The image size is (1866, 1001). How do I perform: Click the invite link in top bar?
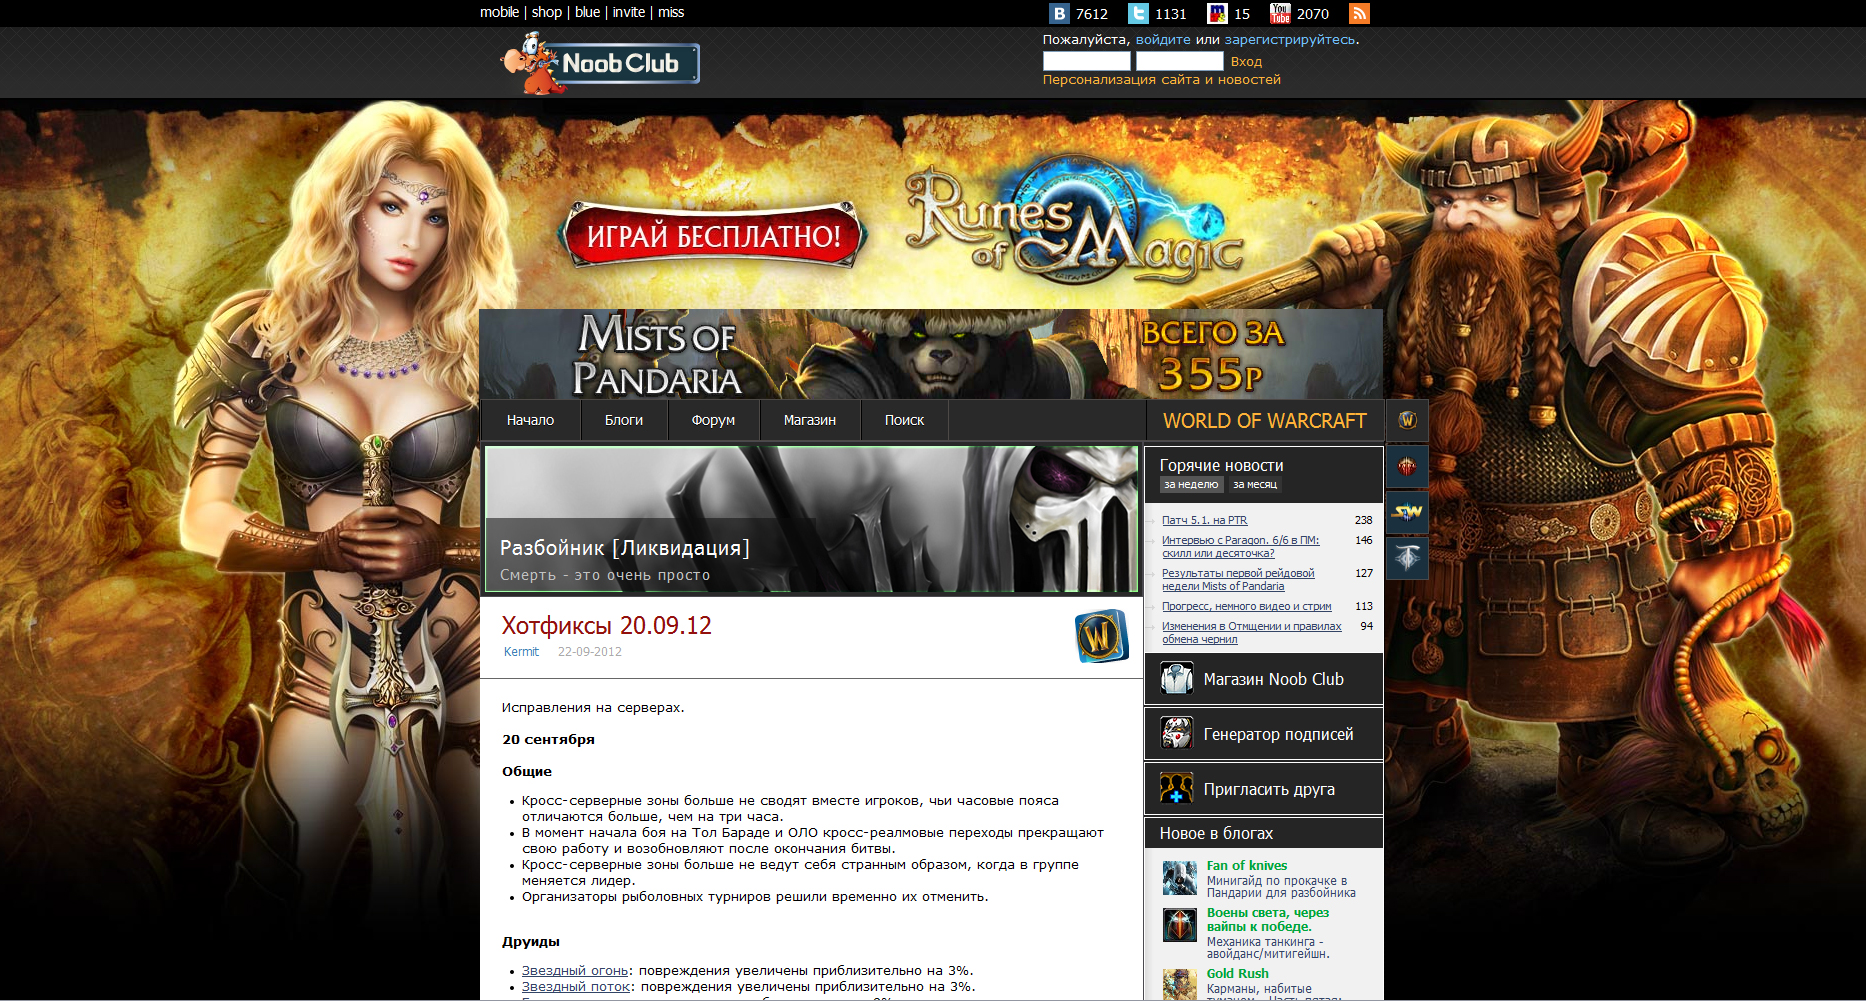click(629, 12)
